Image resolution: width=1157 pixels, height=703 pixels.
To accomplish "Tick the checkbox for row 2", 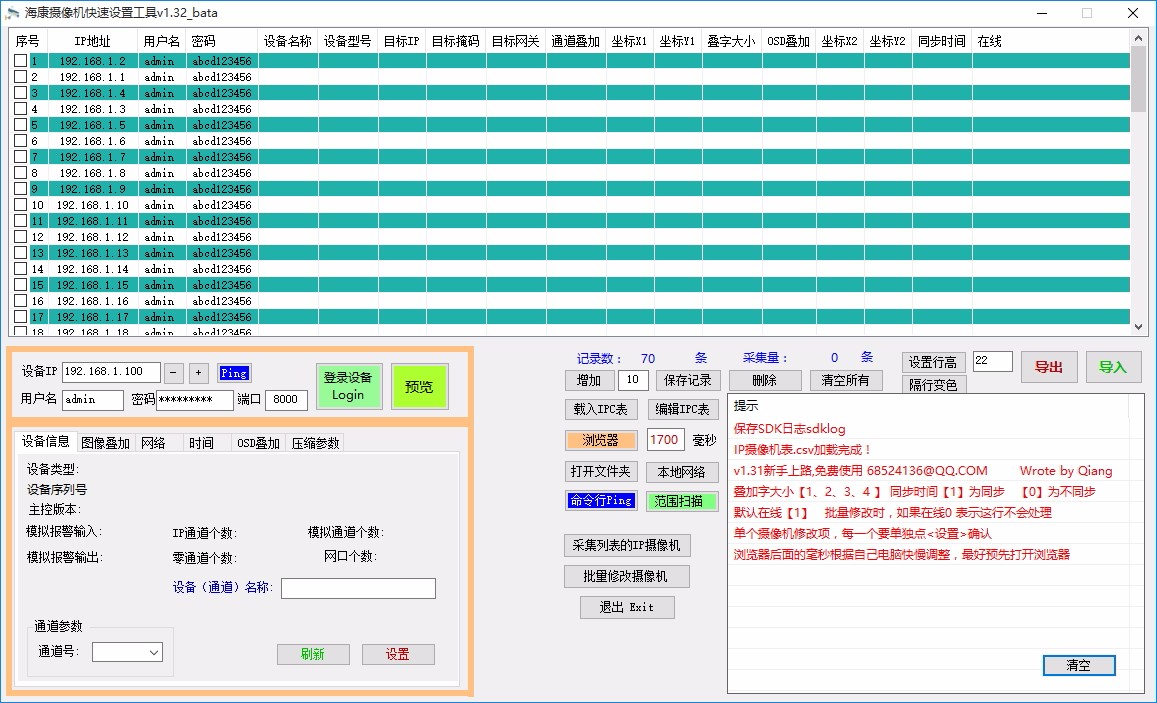I will (21, 77).
